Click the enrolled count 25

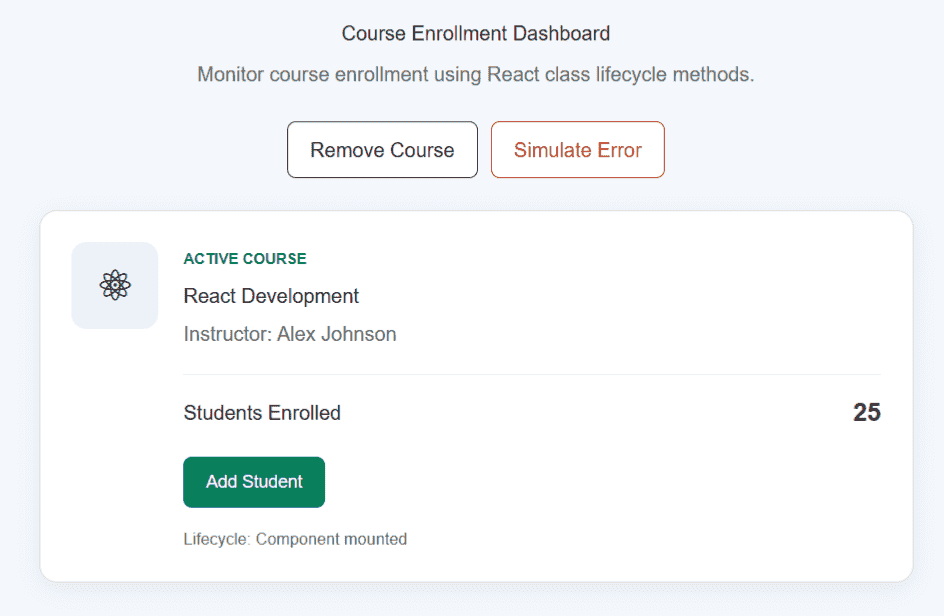(x=866, y=412)
